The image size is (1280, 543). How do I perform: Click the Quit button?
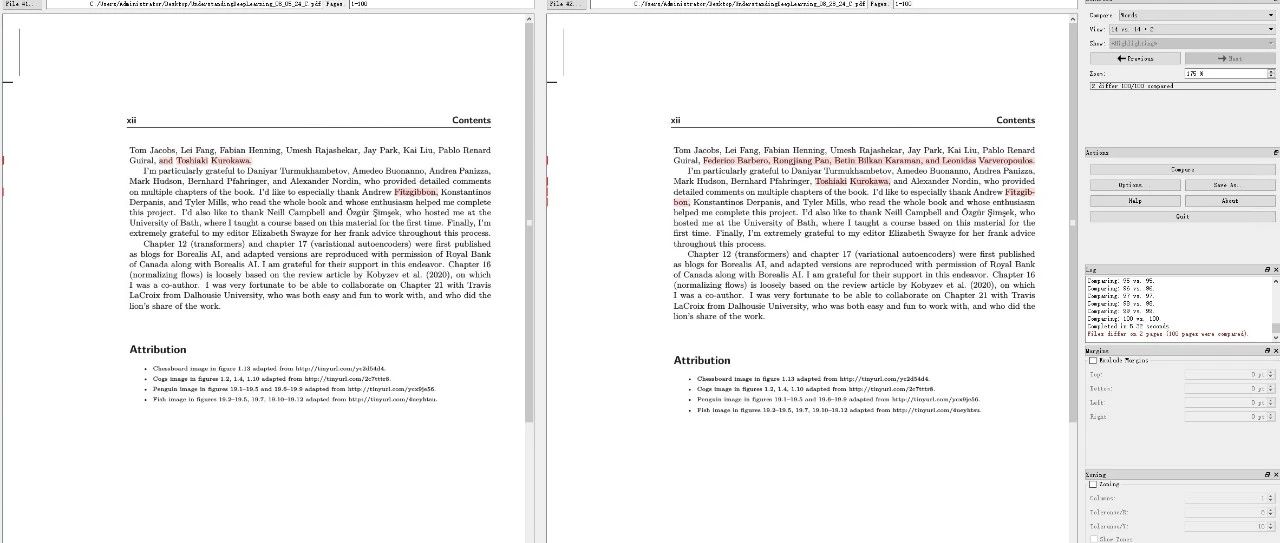pos(1182,216)
